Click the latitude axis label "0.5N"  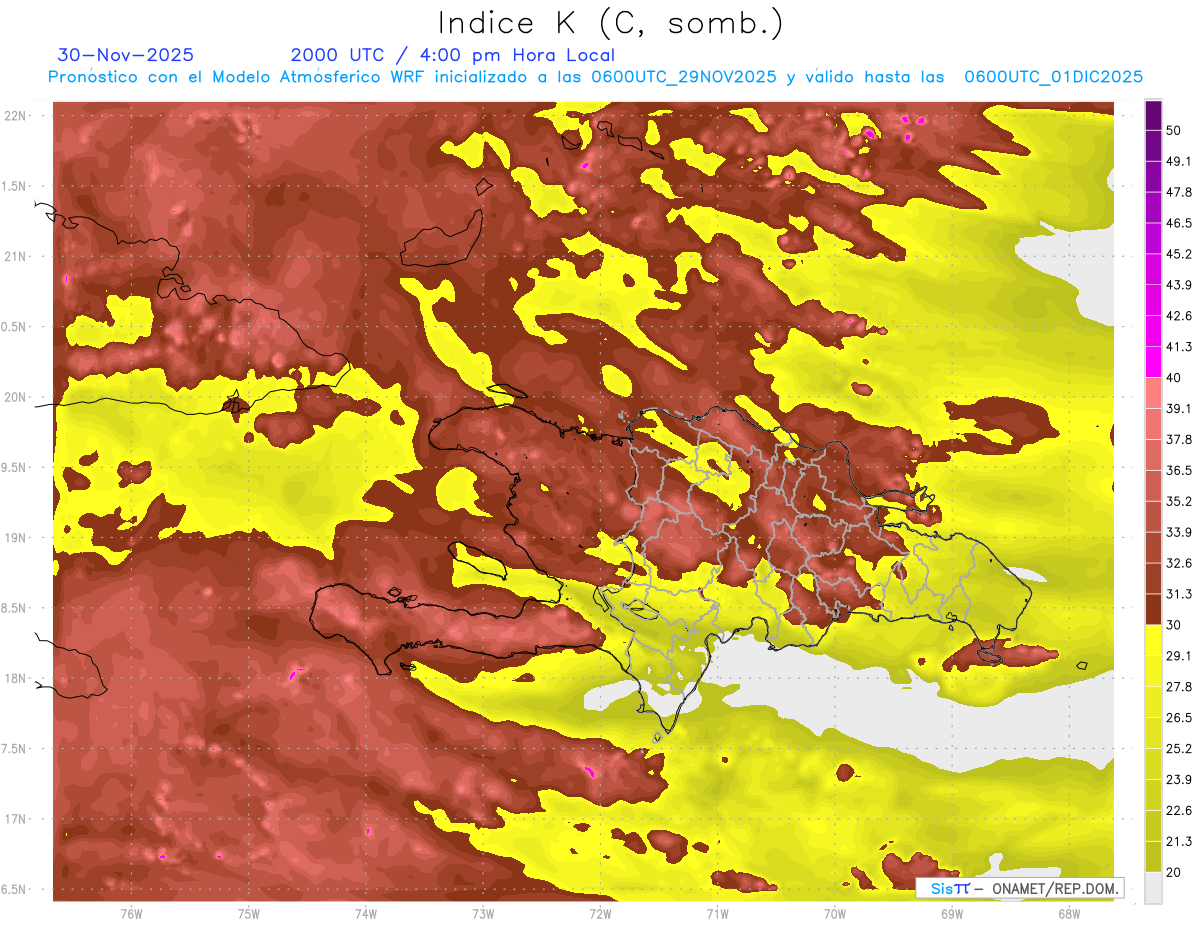[x=15, y=327]
